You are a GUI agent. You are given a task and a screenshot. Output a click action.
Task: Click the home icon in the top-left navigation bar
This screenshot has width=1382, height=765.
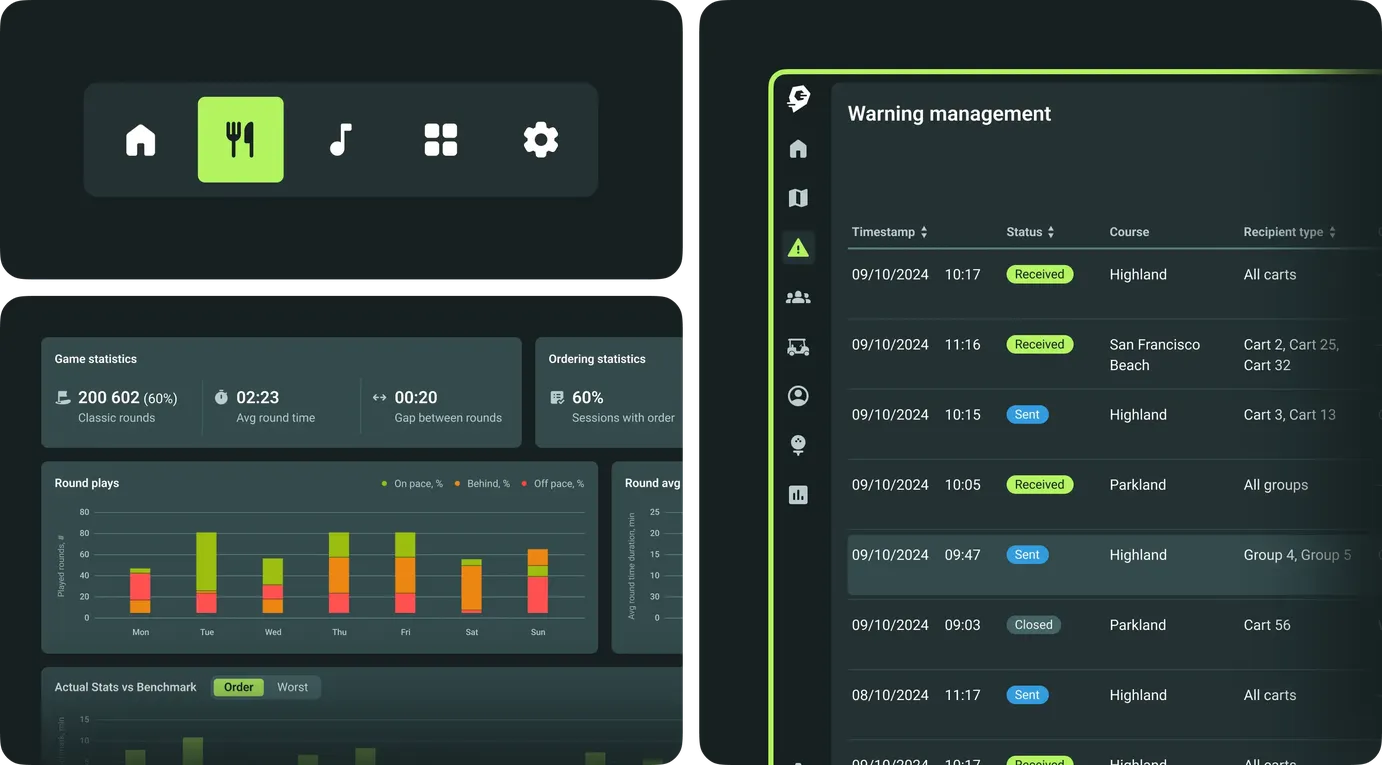pos(141,140)
